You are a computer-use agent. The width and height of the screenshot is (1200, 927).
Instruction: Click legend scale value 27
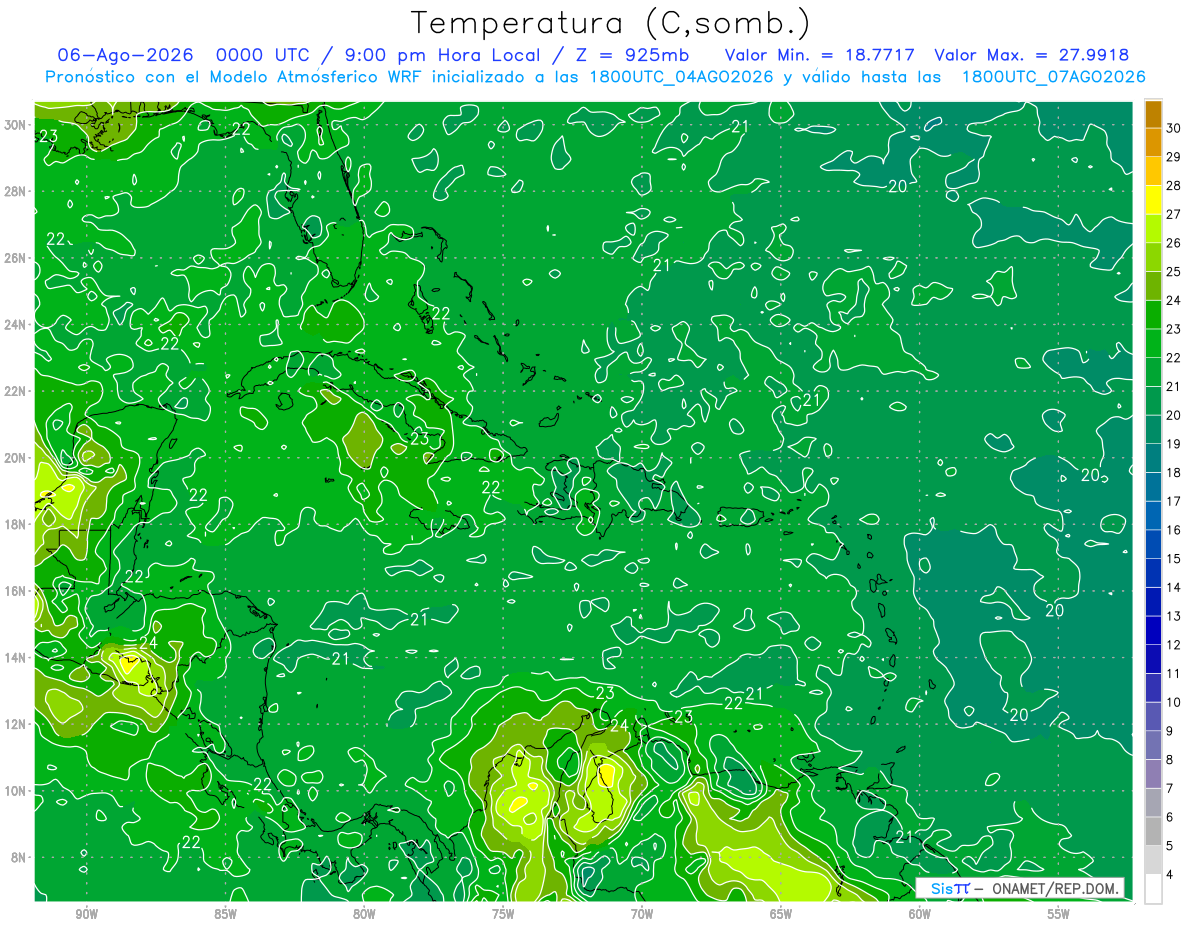pos(1173,214)
